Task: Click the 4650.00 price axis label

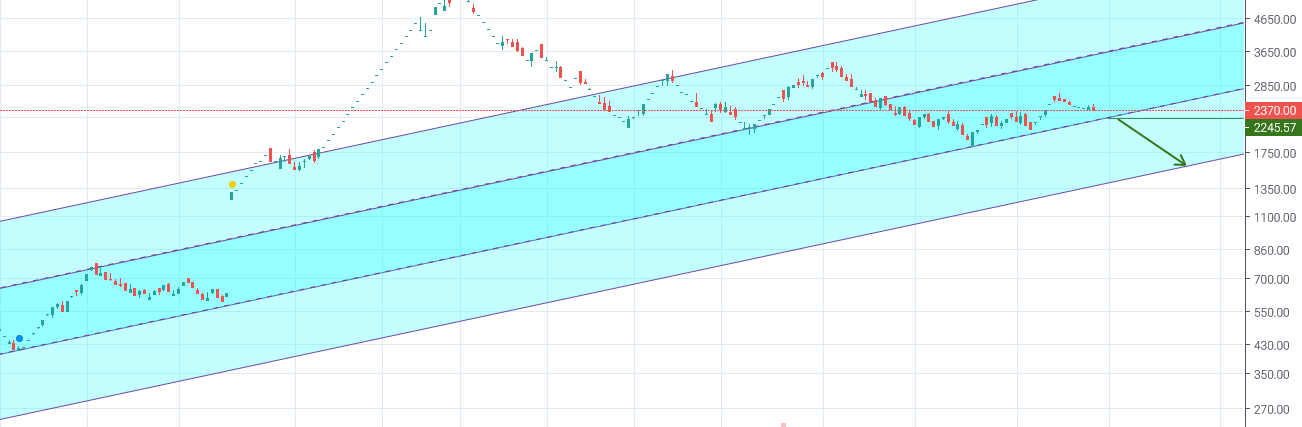Action: click(1274, 20)
